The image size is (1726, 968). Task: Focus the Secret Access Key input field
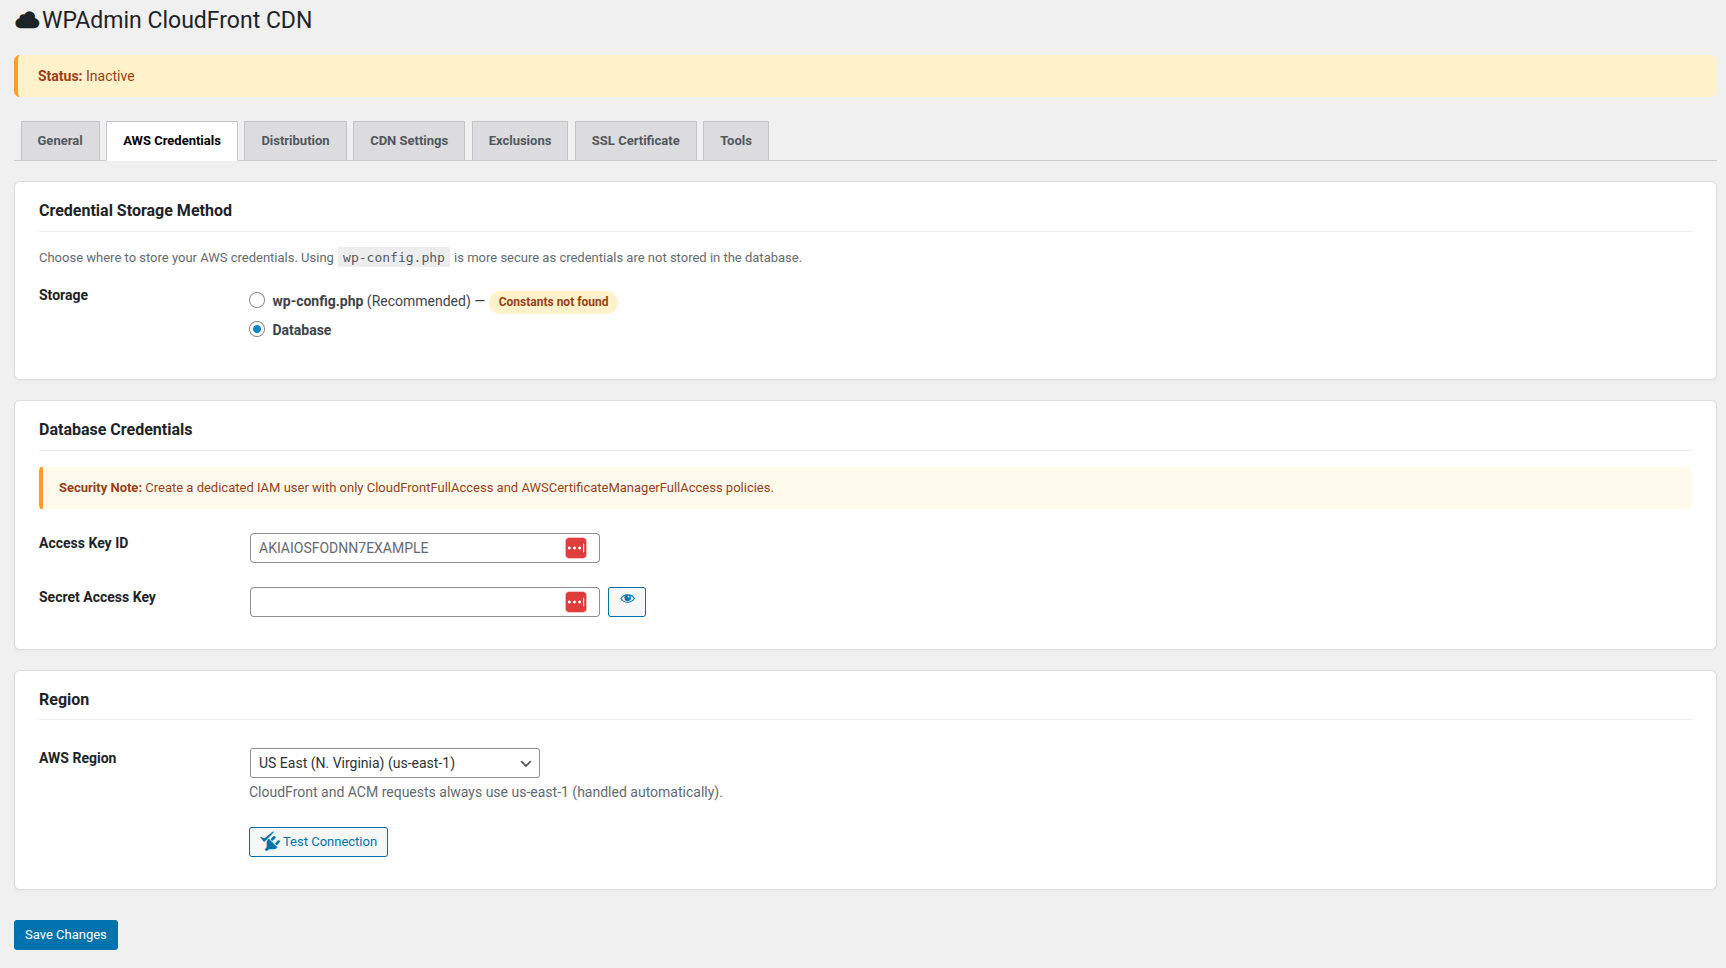click(405, 602)
